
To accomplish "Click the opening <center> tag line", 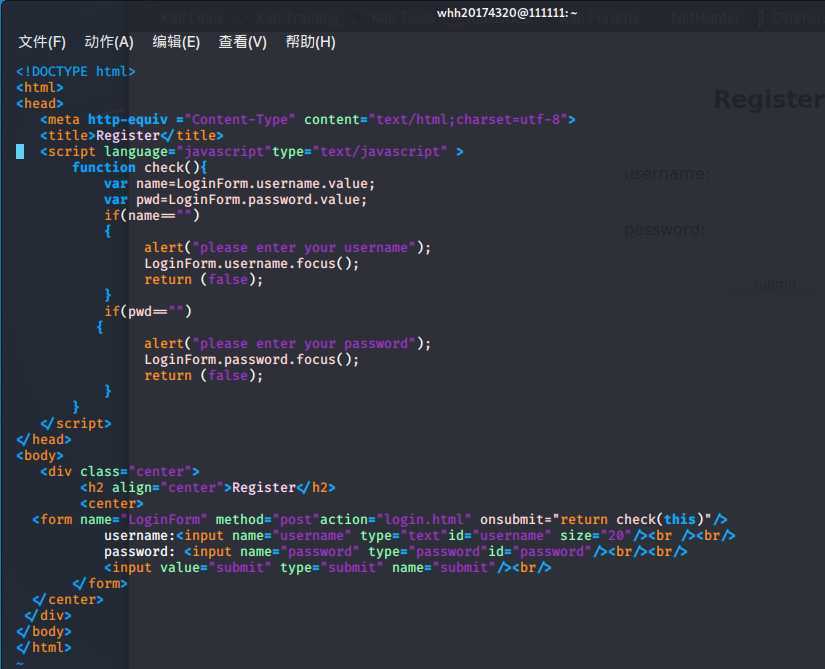I will (112, 503).
